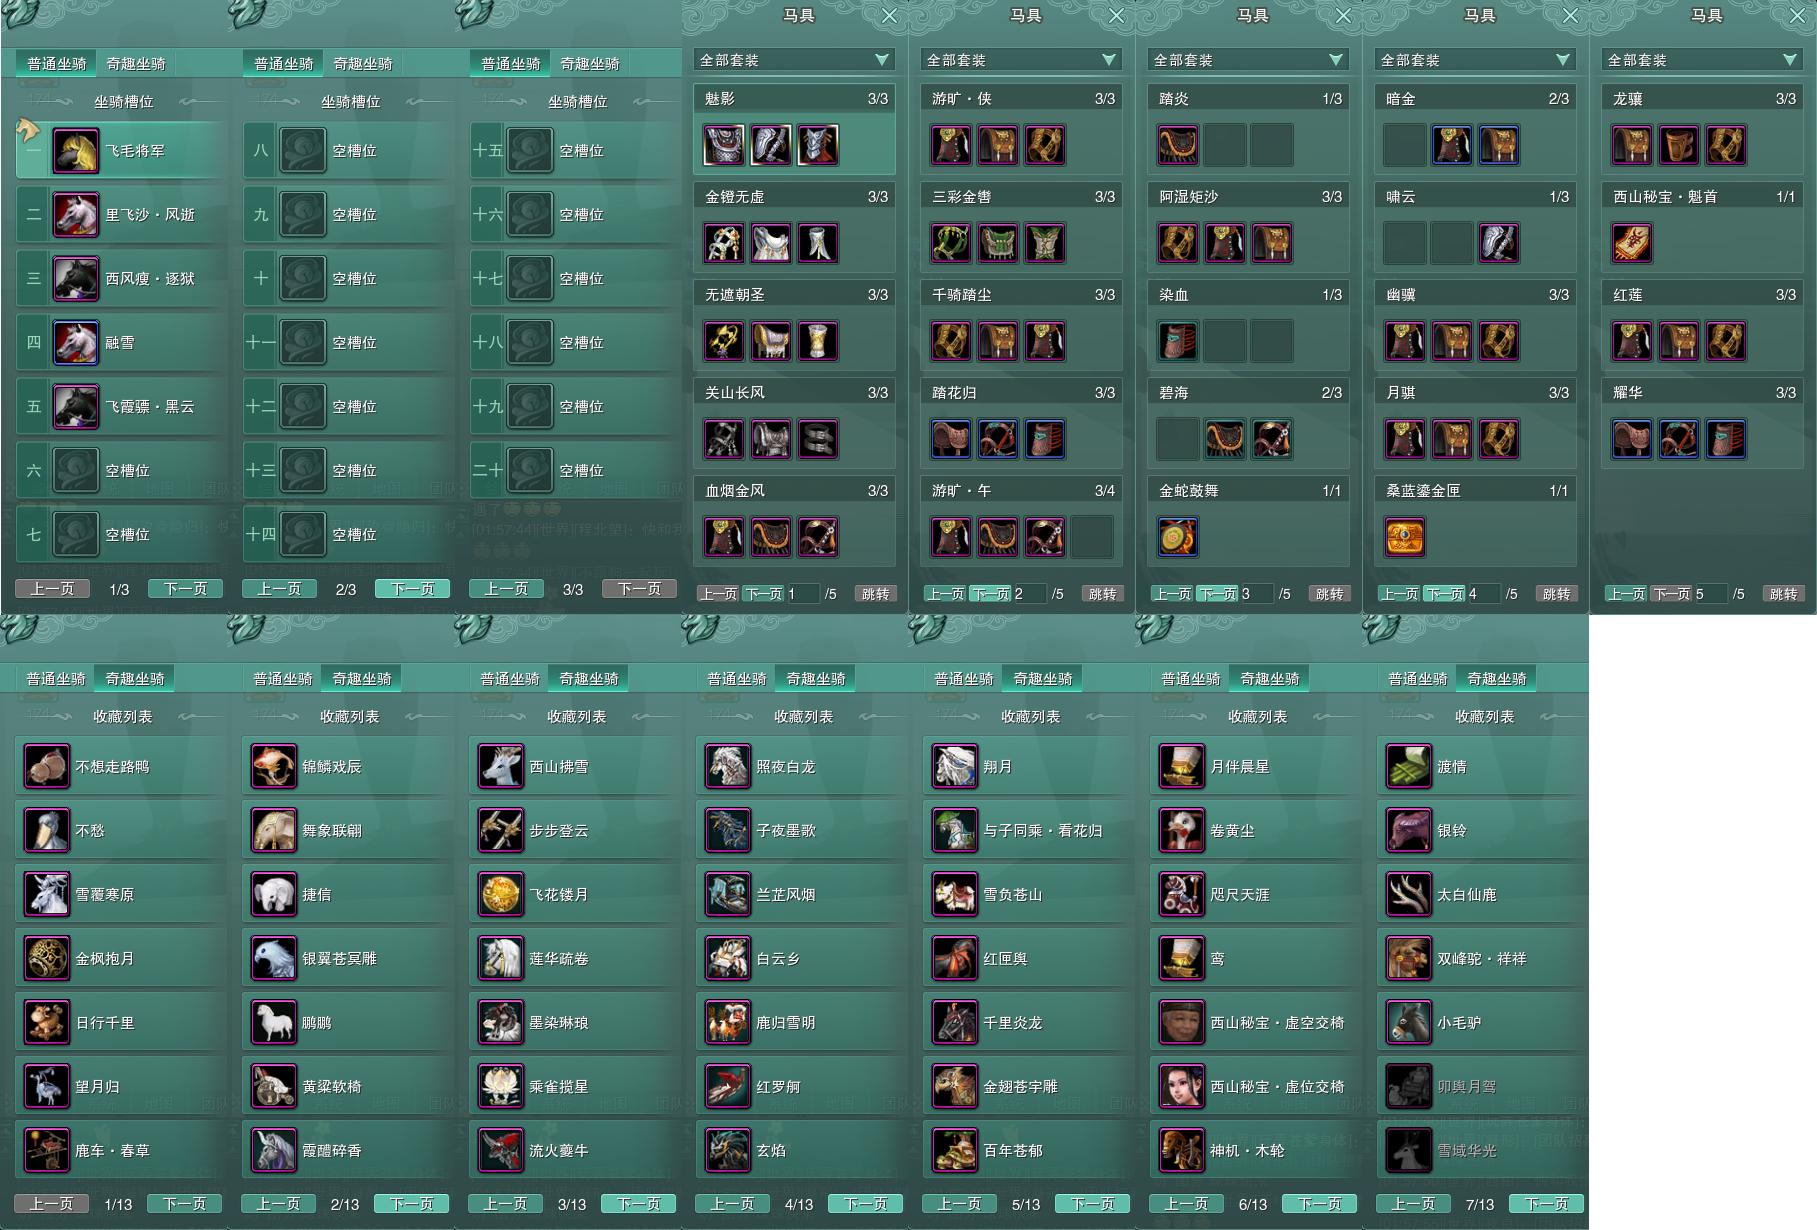Image resolution: width=1817 pixels, height=1230 pixels.
Task: Select the 桑蓝鎏金匣 golden box icon
Action: (1405, 537)
